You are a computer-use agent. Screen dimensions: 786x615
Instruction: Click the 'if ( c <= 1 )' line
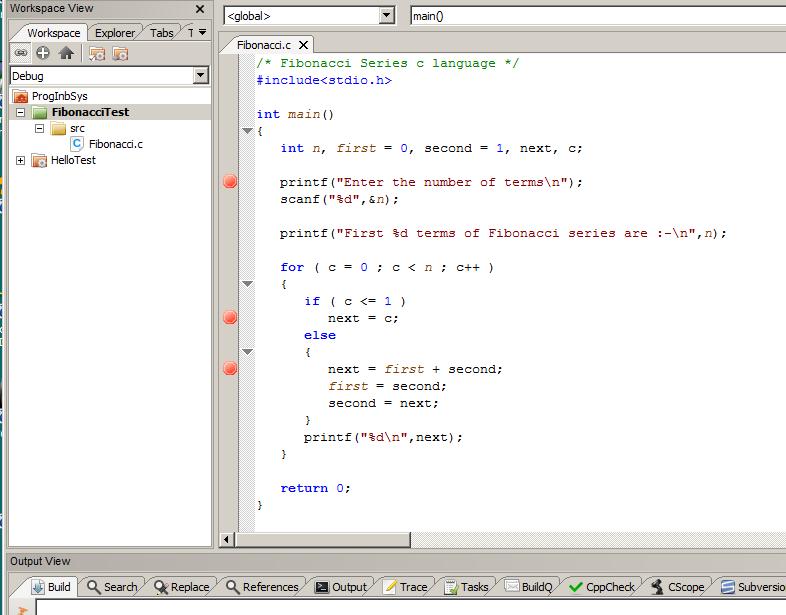355,301
